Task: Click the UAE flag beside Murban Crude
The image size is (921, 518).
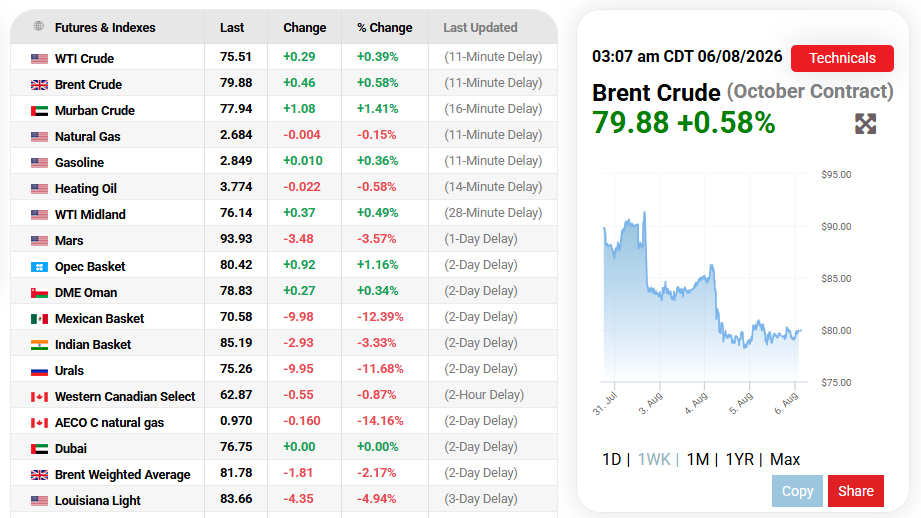Action: [39, 111]
